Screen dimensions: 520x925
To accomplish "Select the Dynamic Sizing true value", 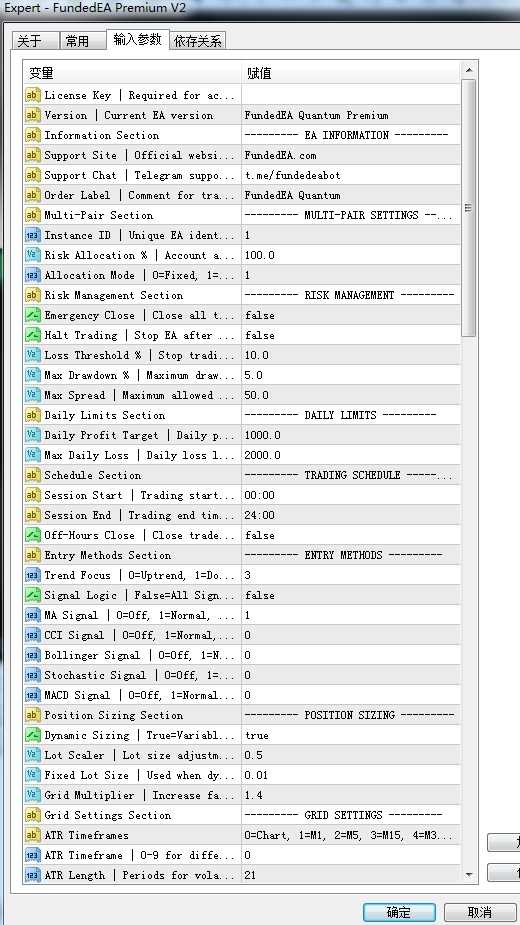I will click(x=257, y=735).
